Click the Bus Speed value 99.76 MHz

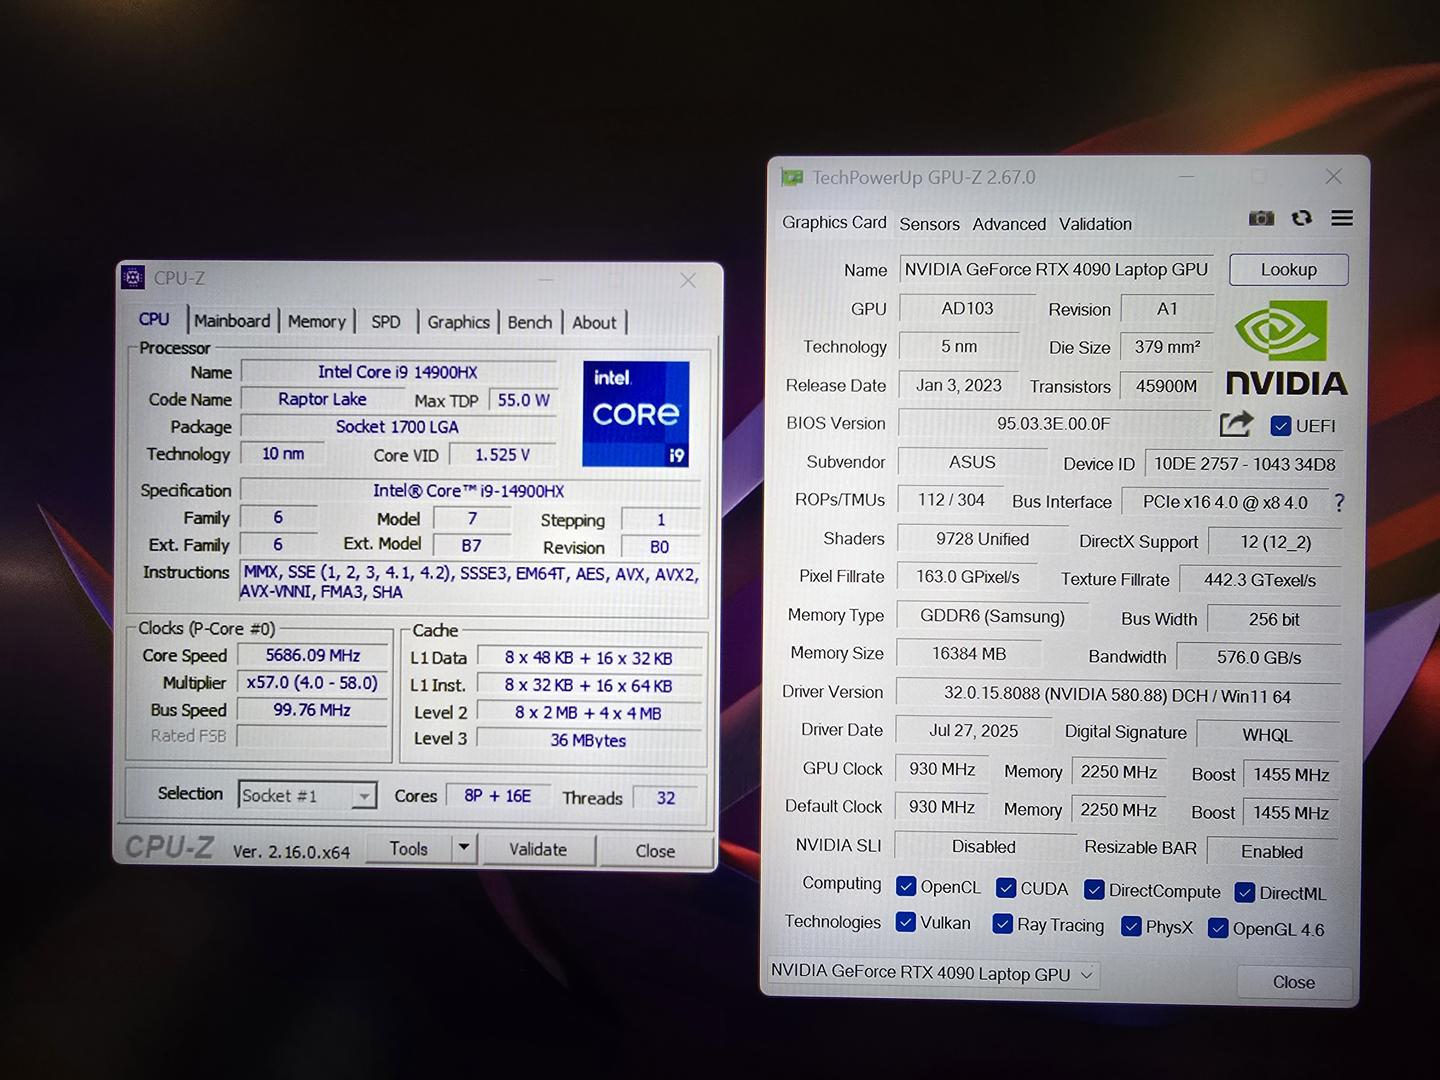click(x=313, y=710)
